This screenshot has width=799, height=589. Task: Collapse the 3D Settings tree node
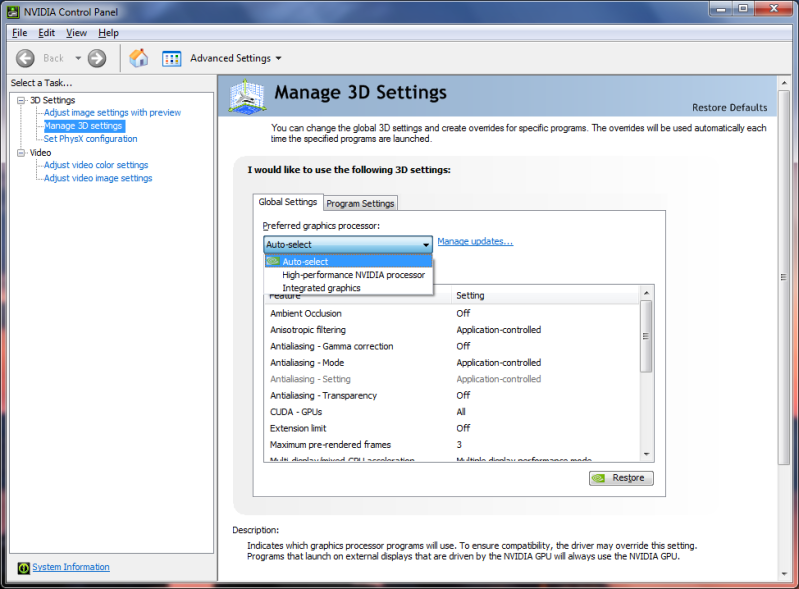pos(21,100)
